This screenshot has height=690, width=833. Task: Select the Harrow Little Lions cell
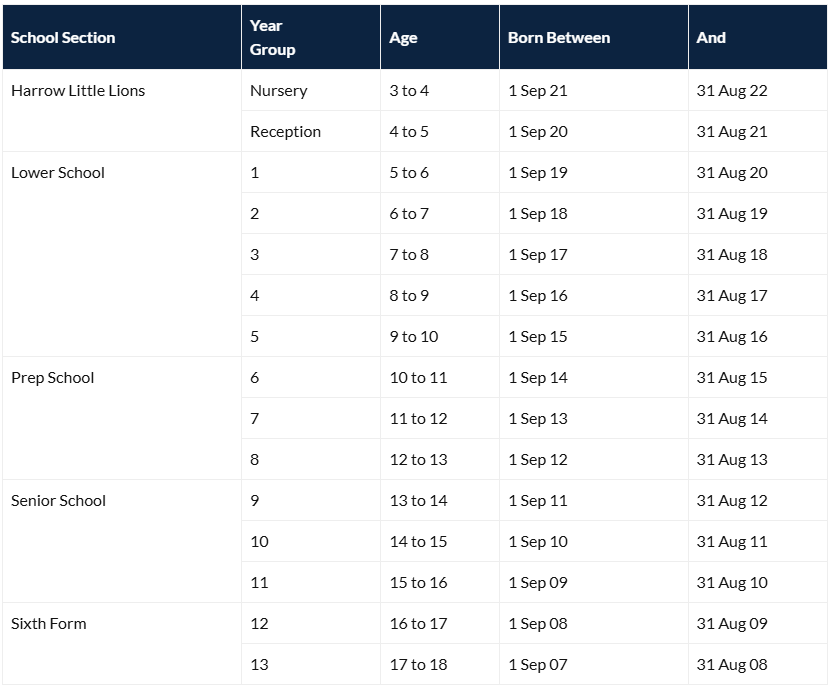pos(78,91)
